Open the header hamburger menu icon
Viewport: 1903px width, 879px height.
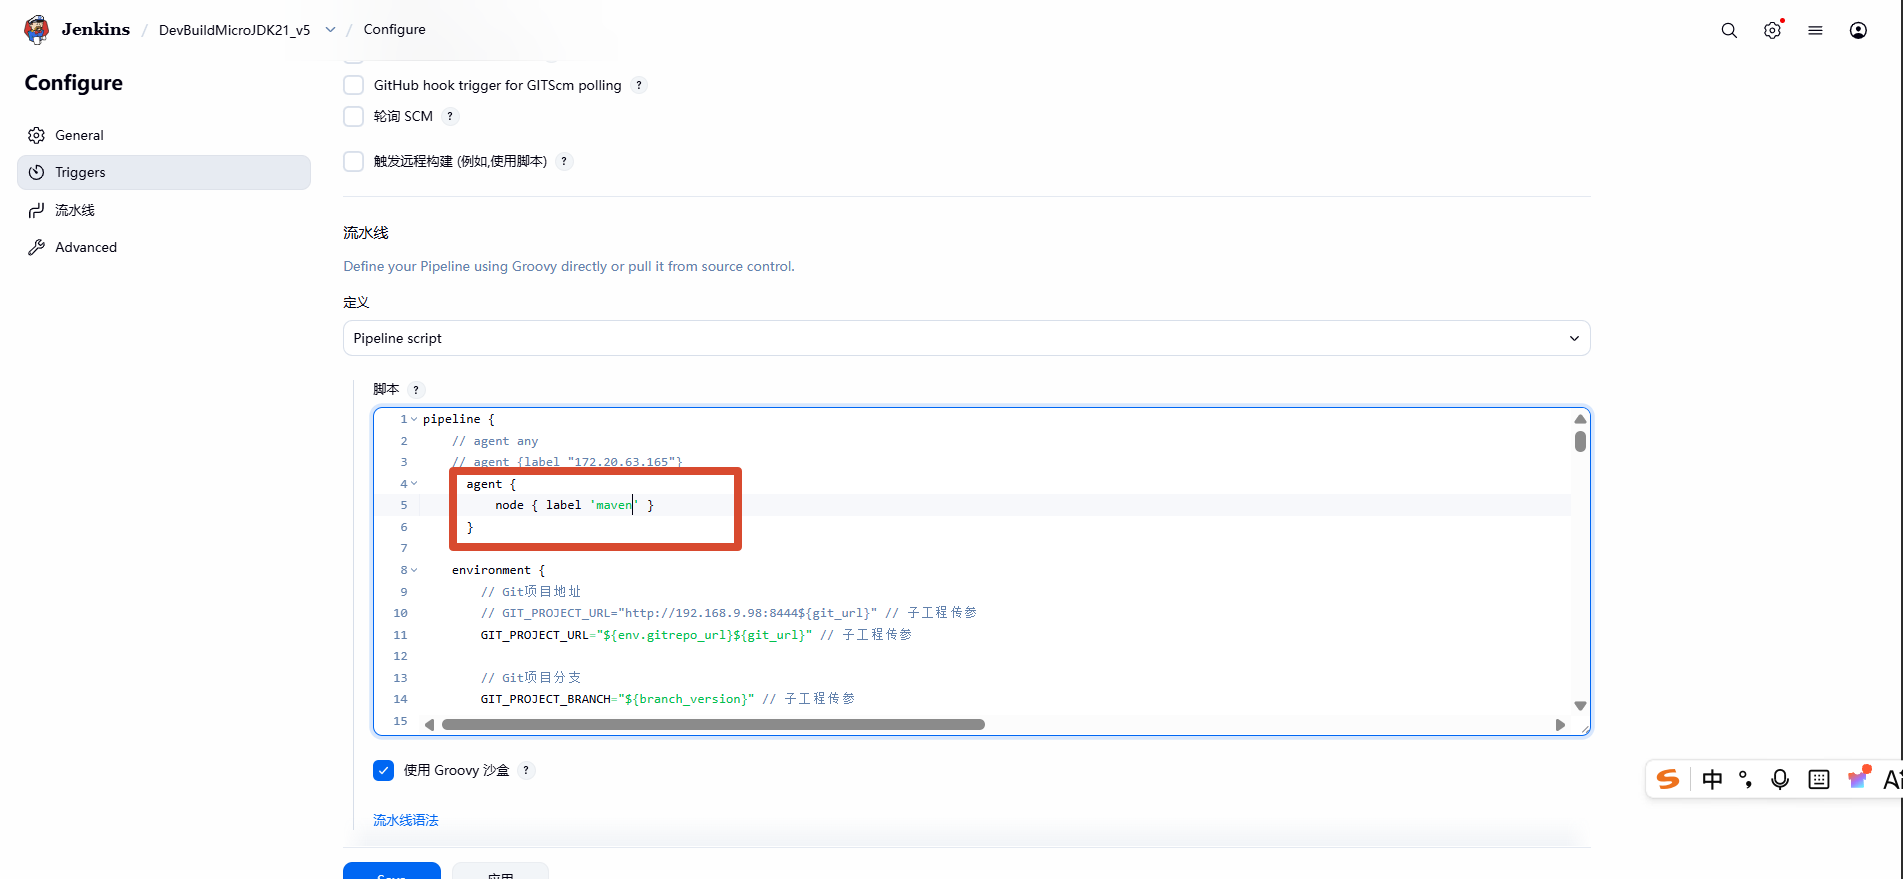click(1815, 30)
